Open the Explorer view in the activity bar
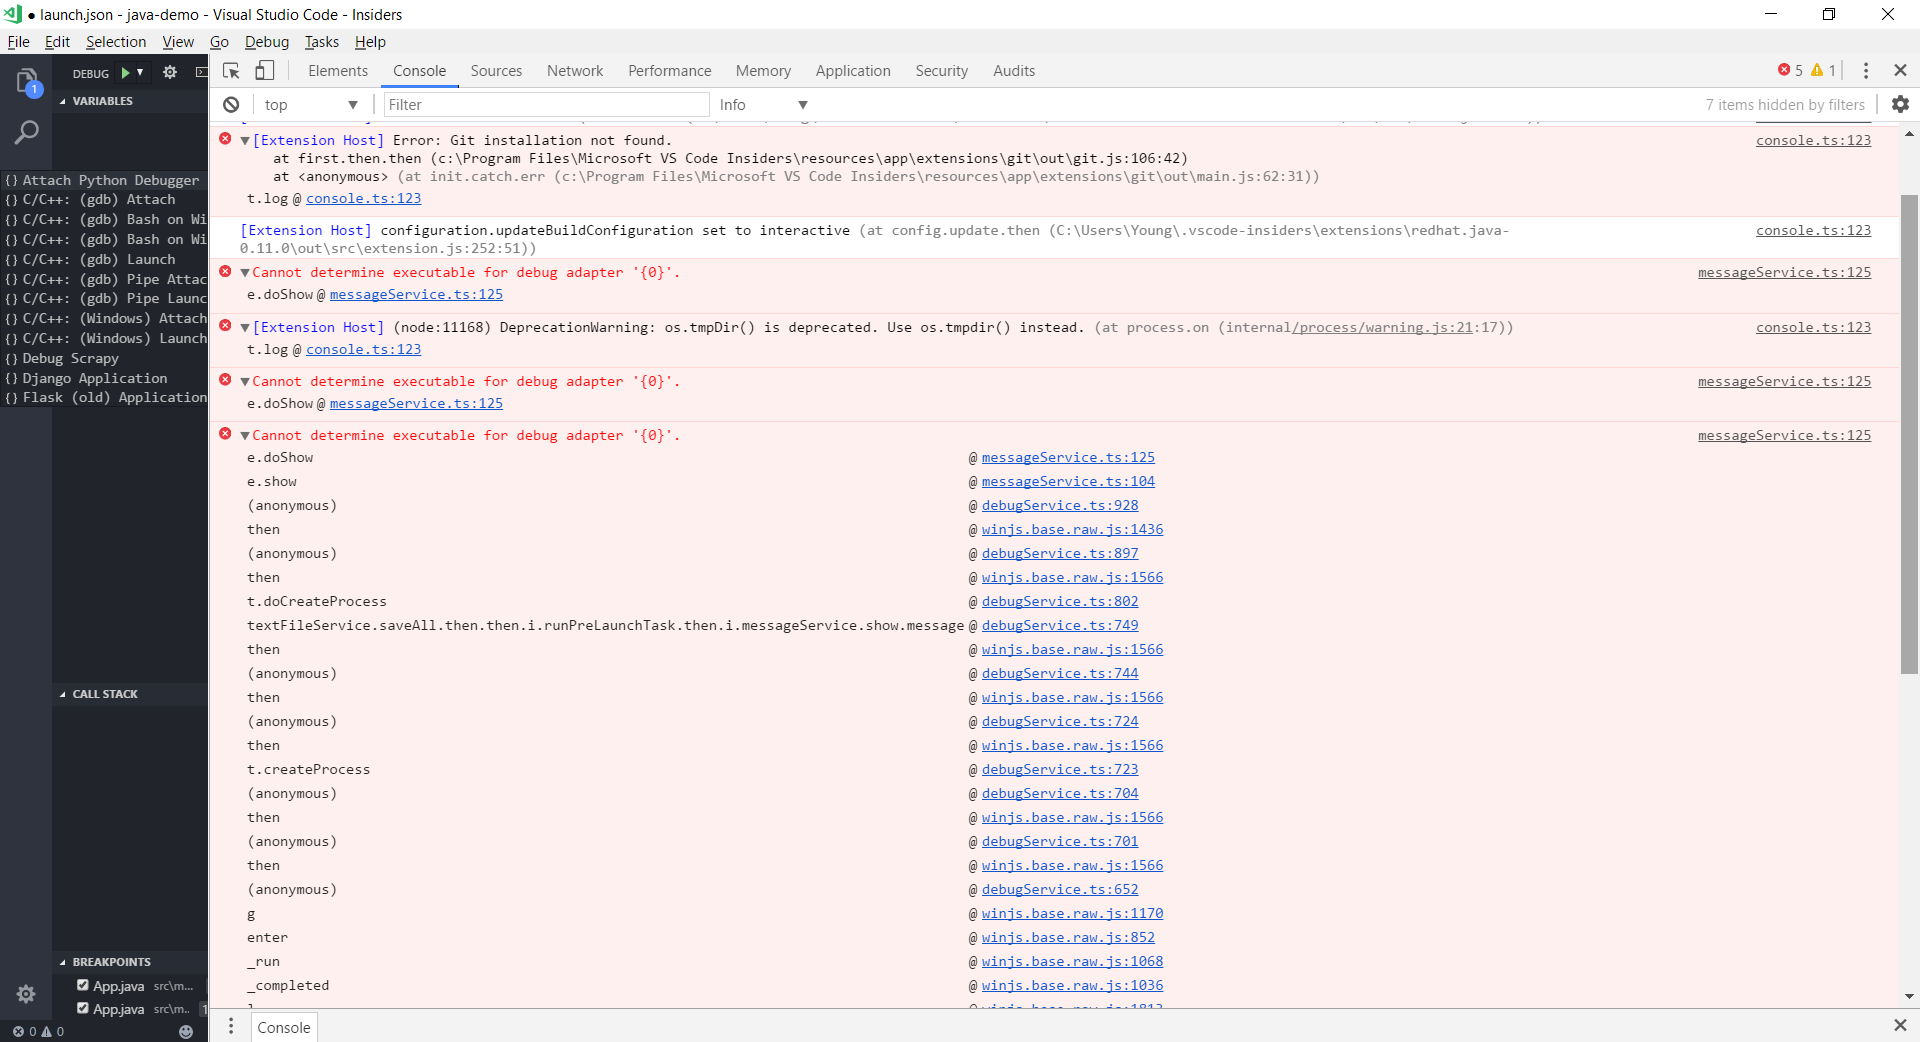Screen dimensions: 1920x1042 (27, 81)
